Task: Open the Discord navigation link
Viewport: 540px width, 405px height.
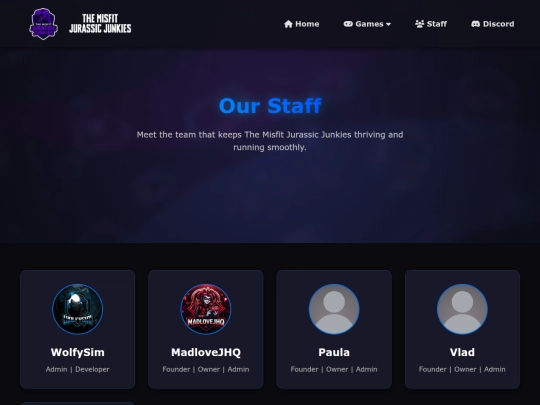Action: (492, 24)
